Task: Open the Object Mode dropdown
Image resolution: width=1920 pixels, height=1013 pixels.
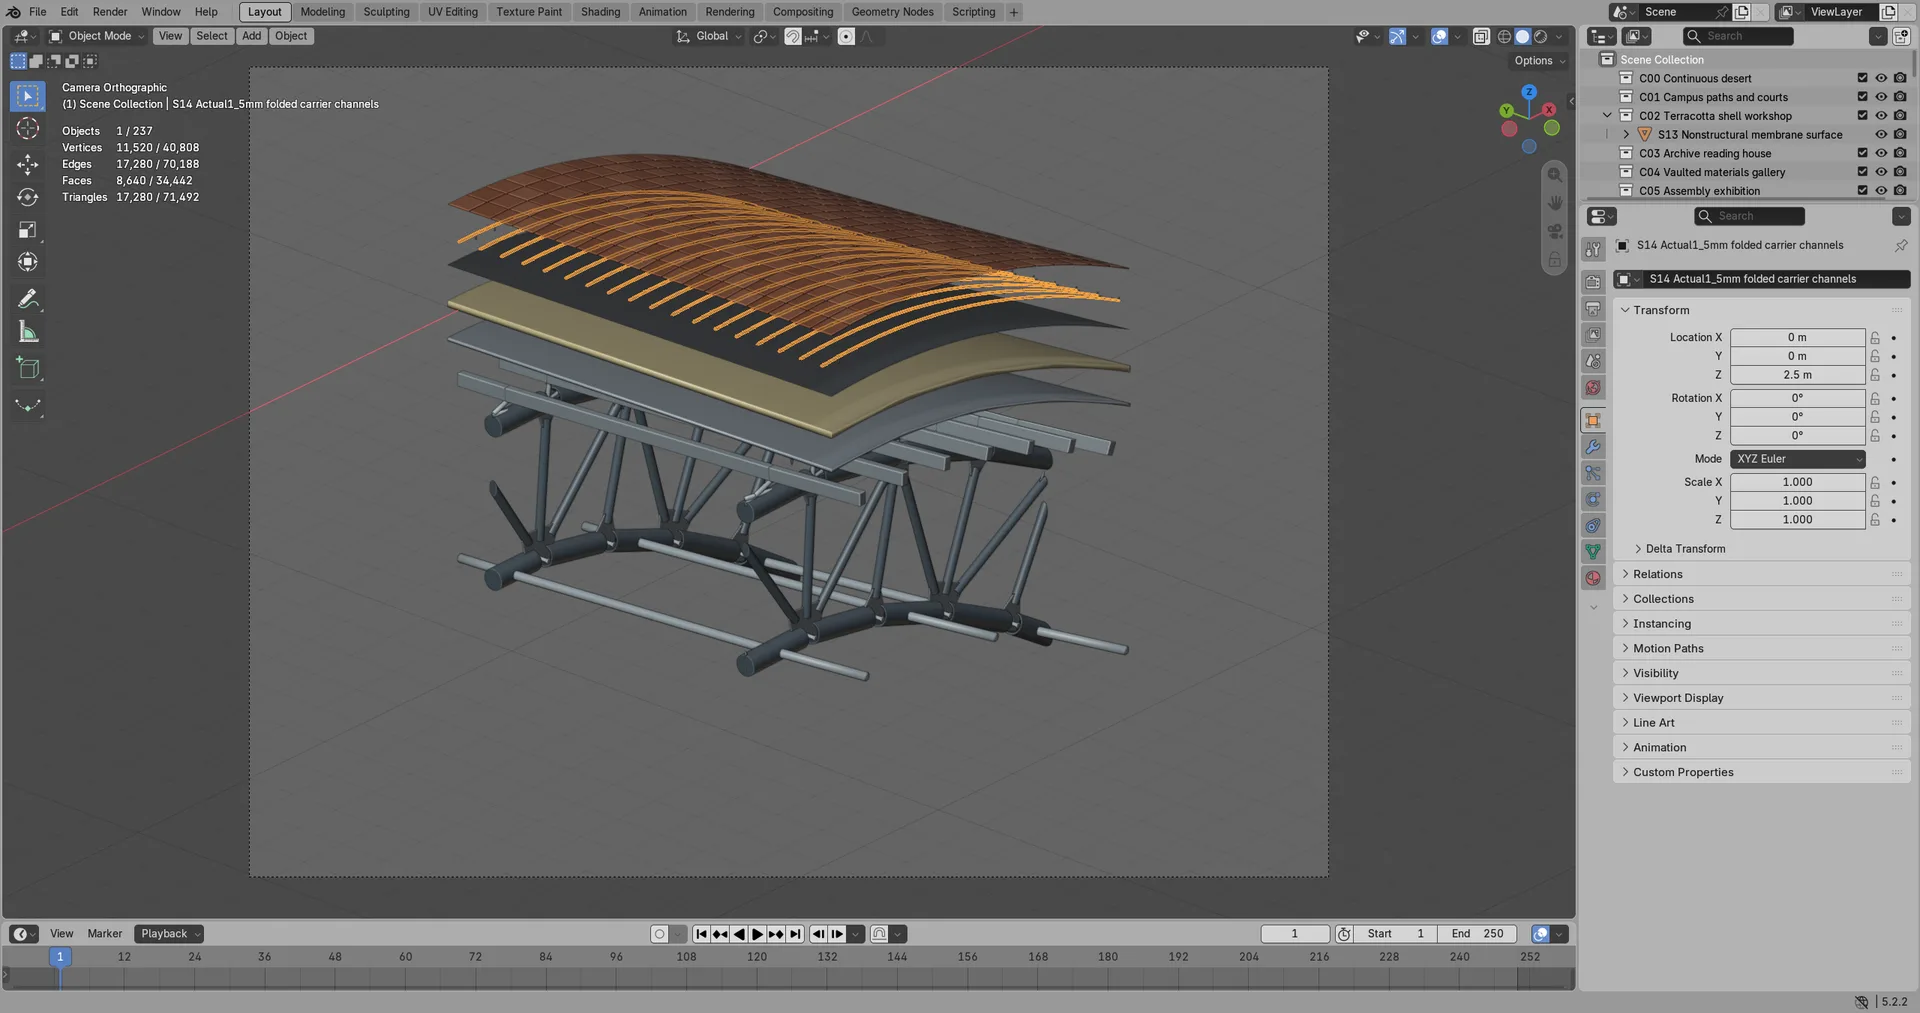Action: (x=97, y=36)
